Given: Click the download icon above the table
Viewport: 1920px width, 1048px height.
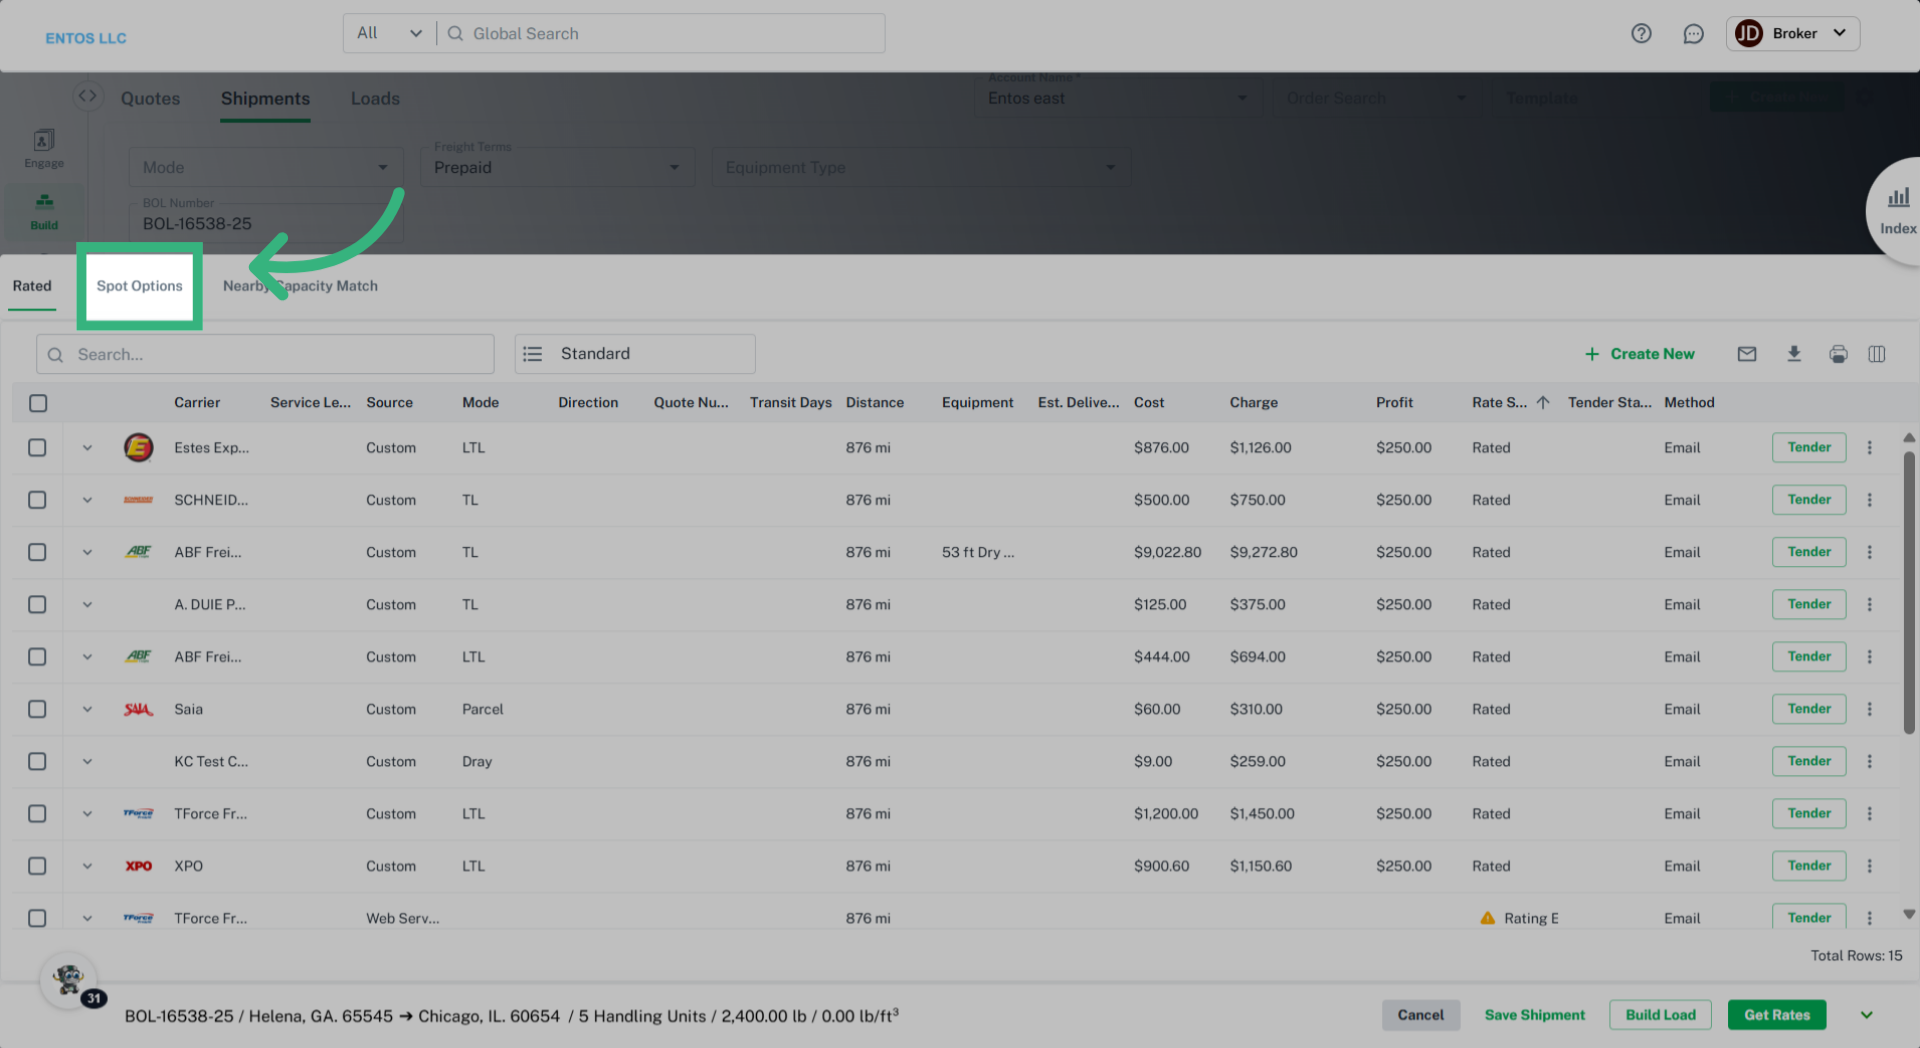Looking at the screenshot, I should coord(1793,354).
